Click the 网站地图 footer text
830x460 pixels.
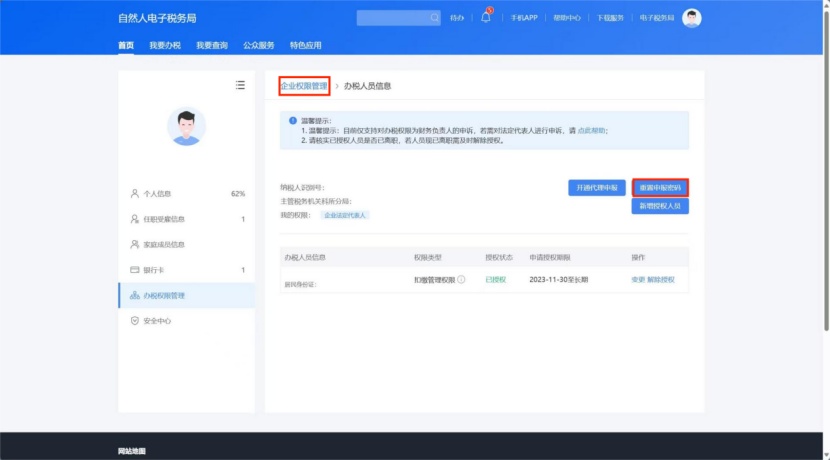pos(132,451)
